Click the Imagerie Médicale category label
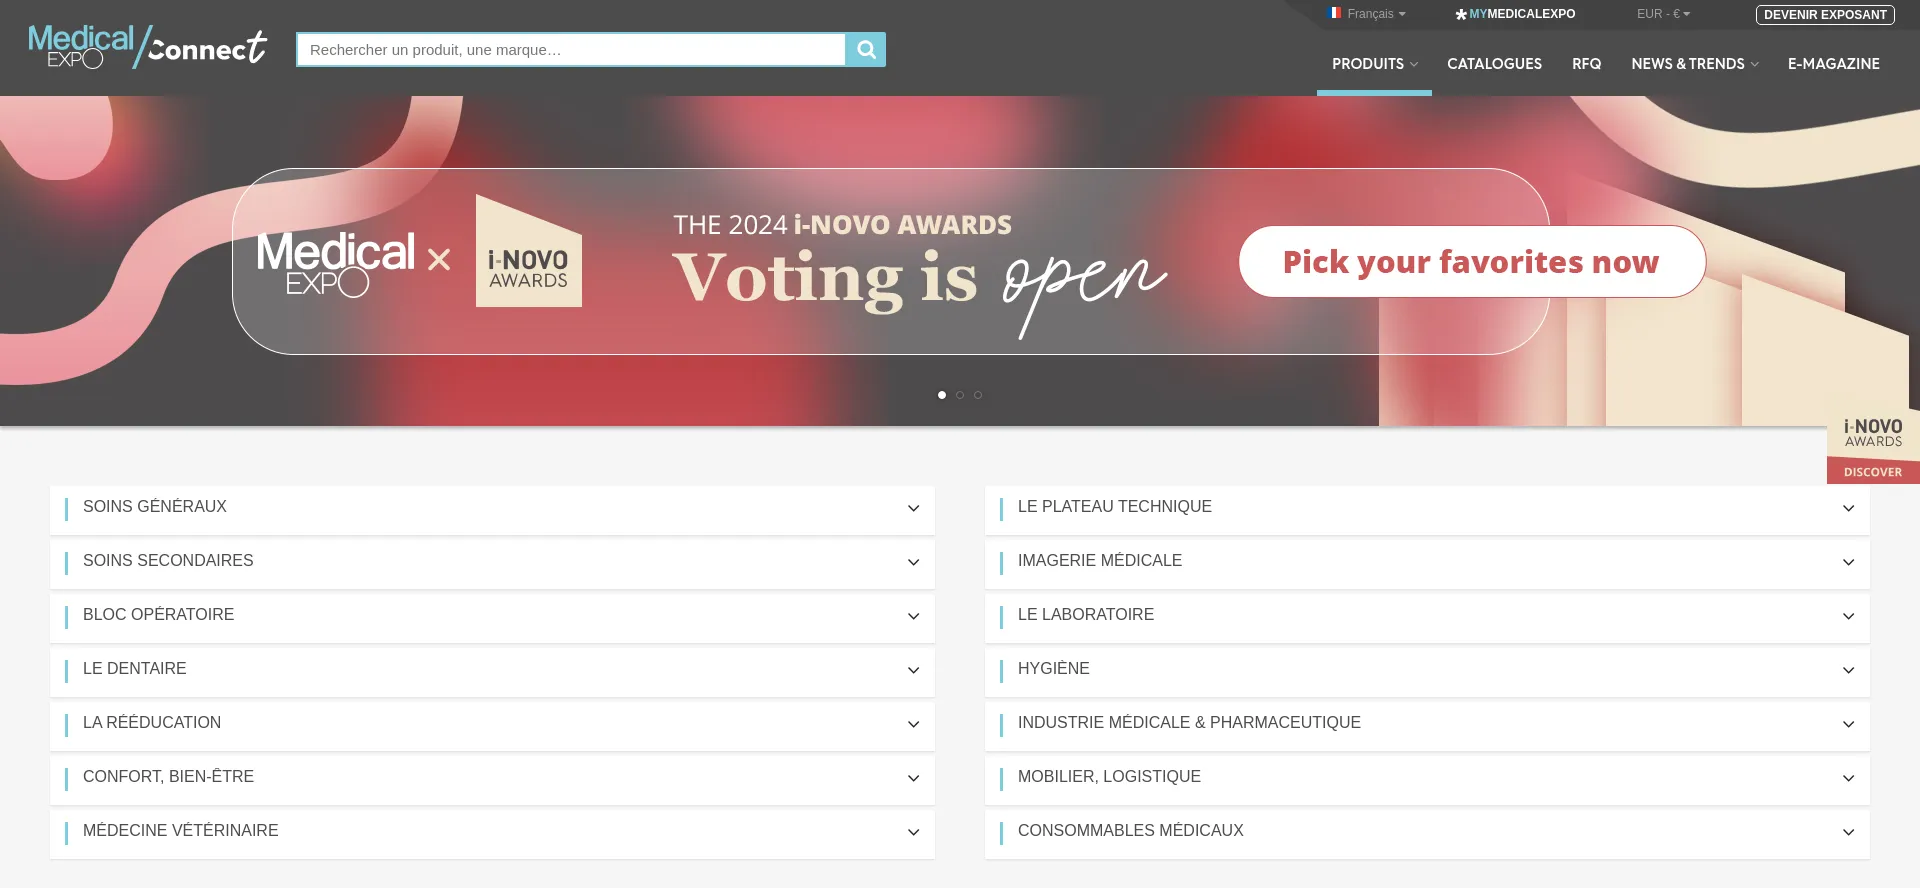Viewport: 1920px width, 888px height. pos(1100,561)
